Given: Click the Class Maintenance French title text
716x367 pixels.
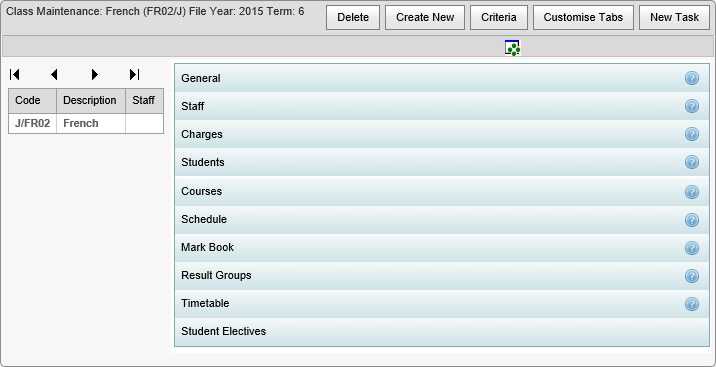Looking at the screenshot, I should coord(155,11).
